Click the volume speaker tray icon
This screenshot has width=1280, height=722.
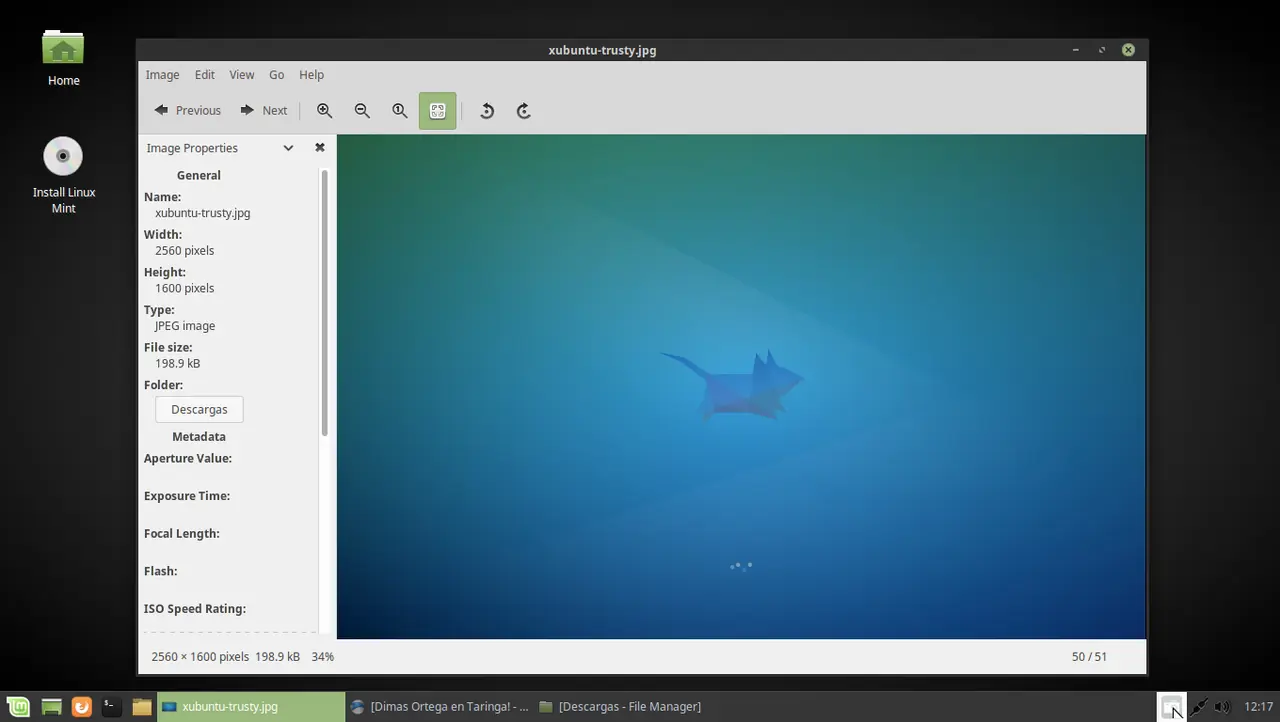point(1222,707)
